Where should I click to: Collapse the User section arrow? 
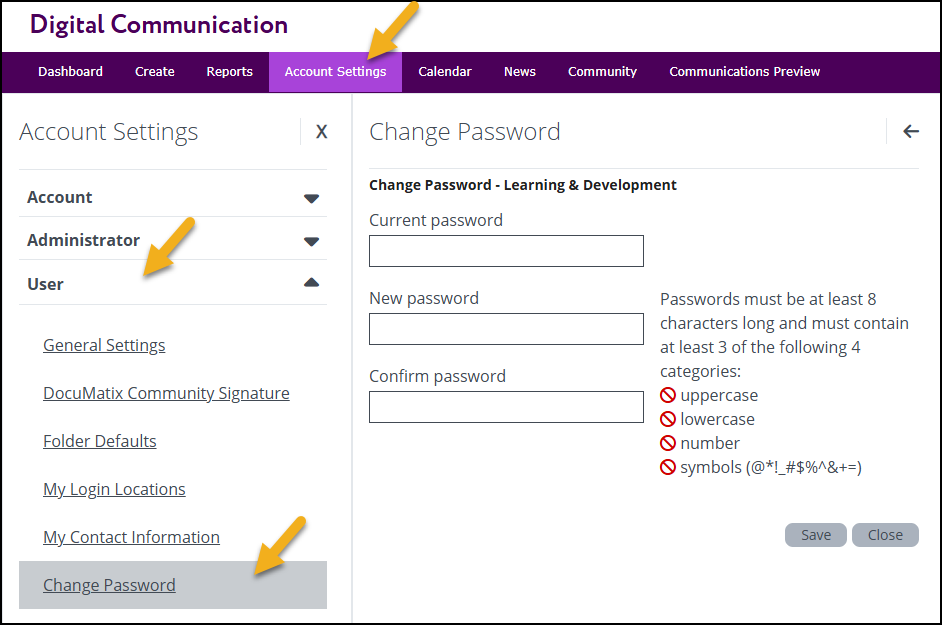pyautogui.click(x=311, y=282)
